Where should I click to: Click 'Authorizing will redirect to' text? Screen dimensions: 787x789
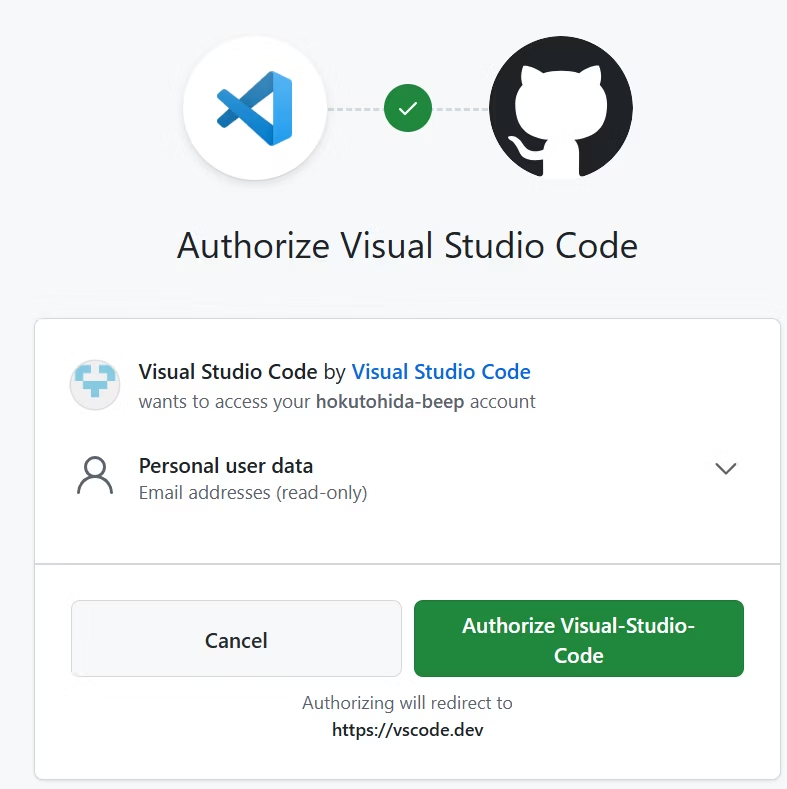point(408,703)
